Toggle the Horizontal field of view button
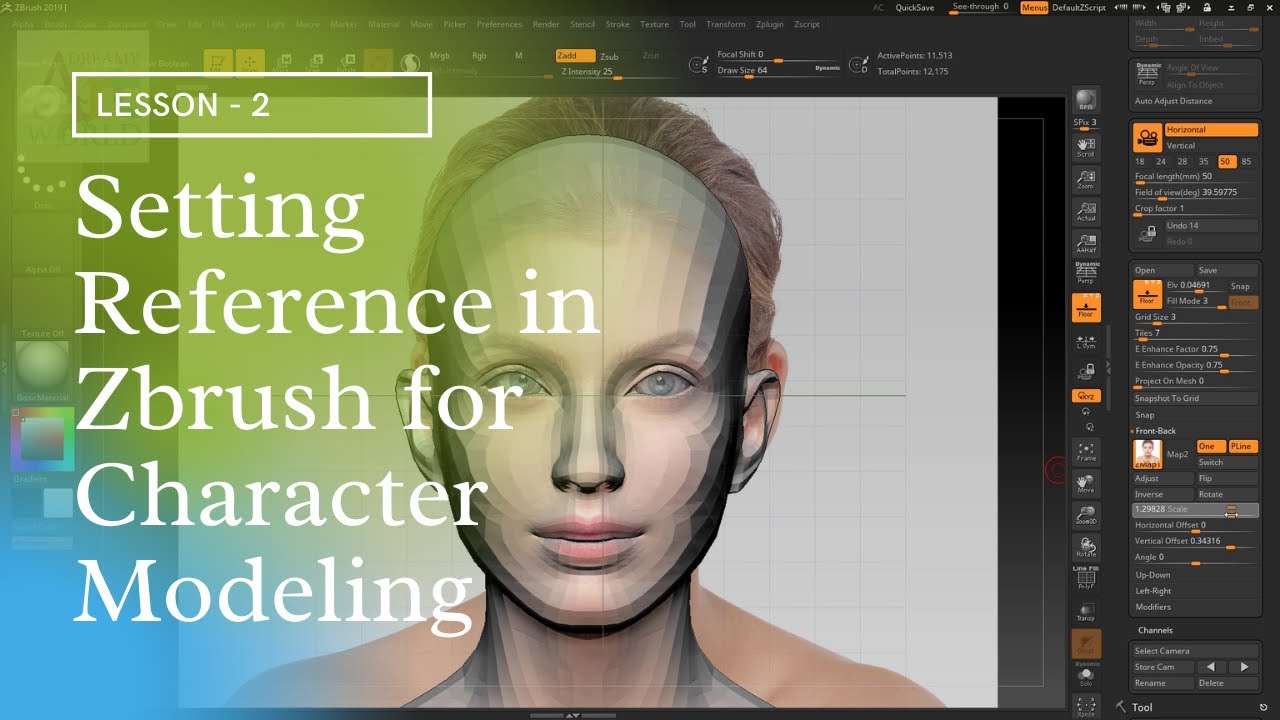 pos(1211,130)
